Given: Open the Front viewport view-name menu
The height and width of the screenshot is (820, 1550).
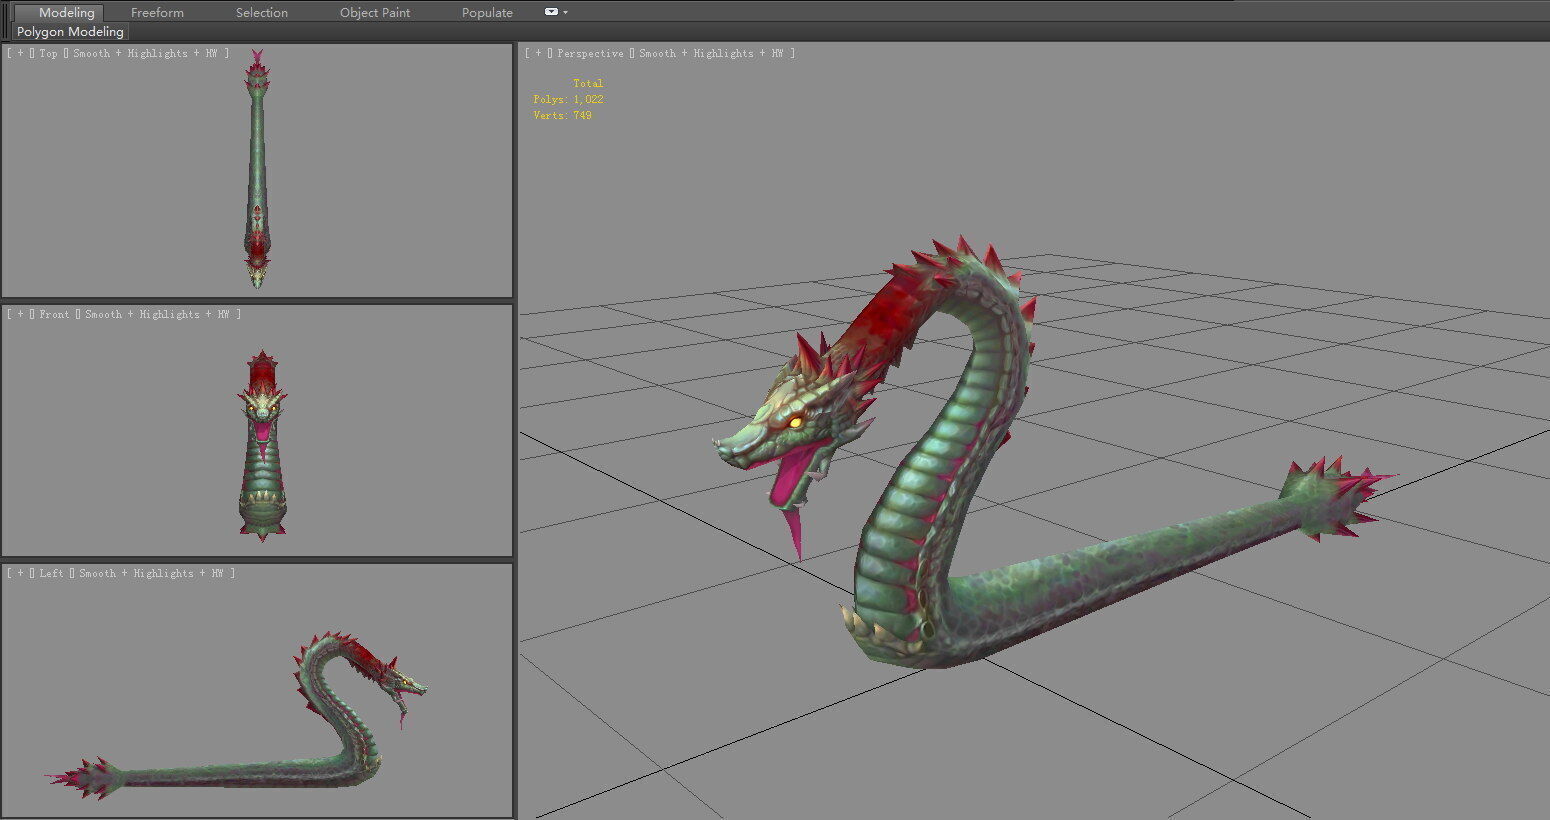Looking at the screenshot, I should tap(55, 314).
